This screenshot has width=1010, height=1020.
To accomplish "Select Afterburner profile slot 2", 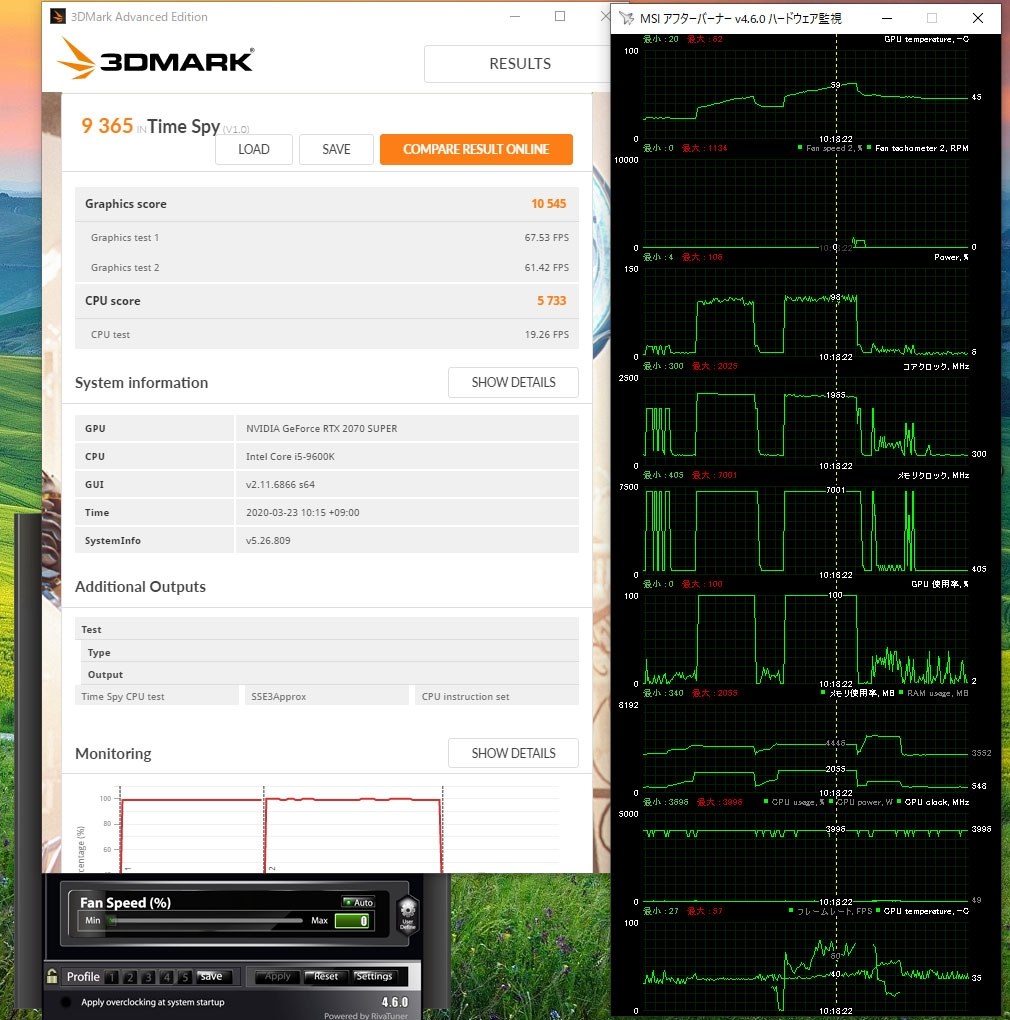I will click(131, 976).
